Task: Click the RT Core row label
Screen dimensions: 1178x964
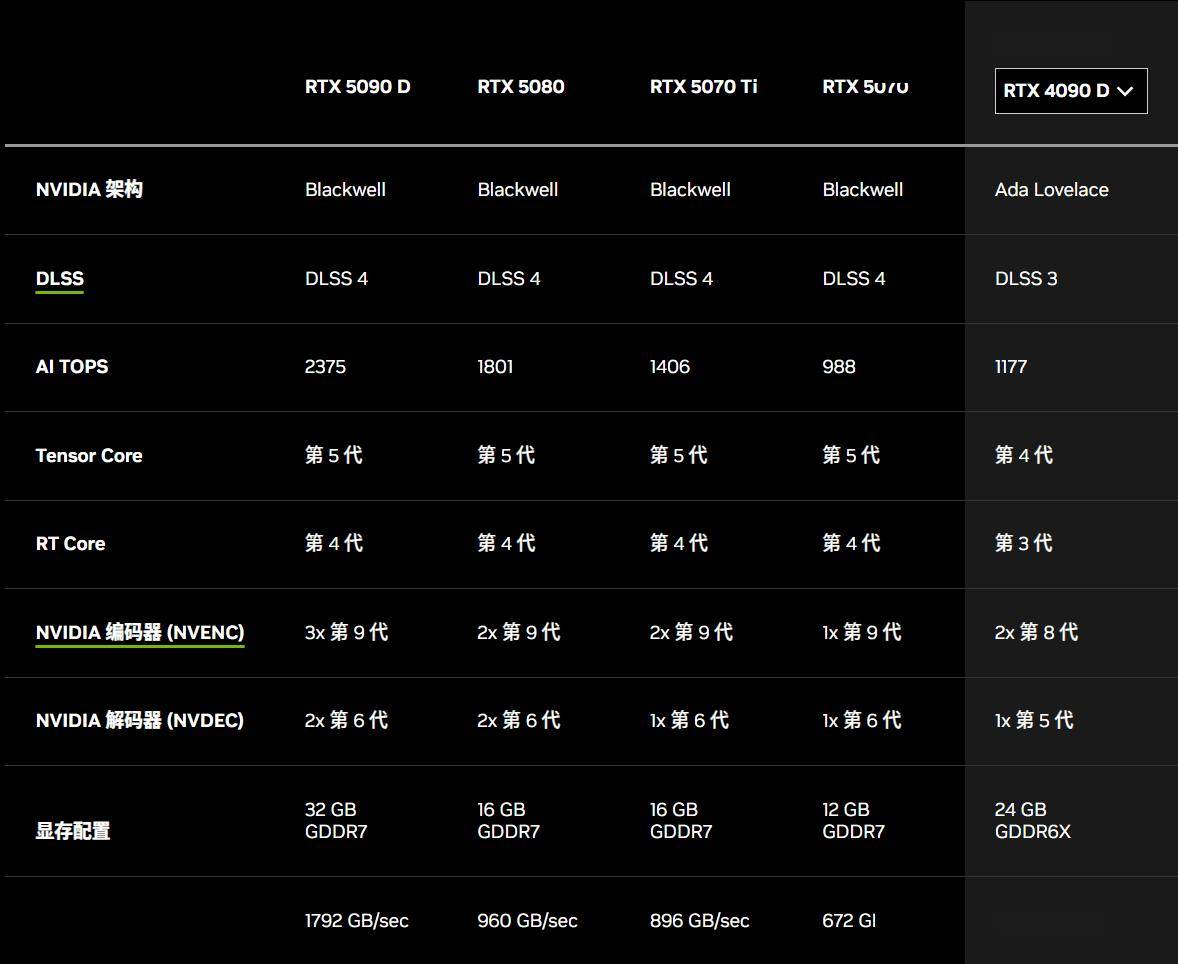Action: click(x=71, y=543)
